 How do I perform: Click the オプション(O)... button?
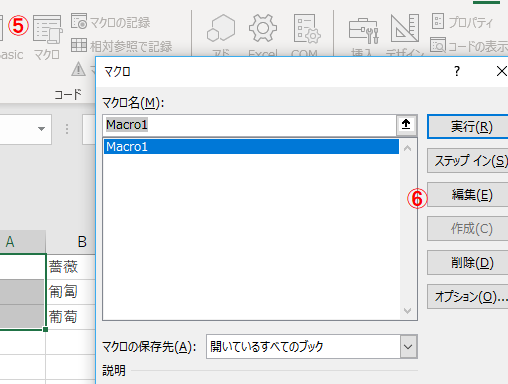[x=468, y=297]
